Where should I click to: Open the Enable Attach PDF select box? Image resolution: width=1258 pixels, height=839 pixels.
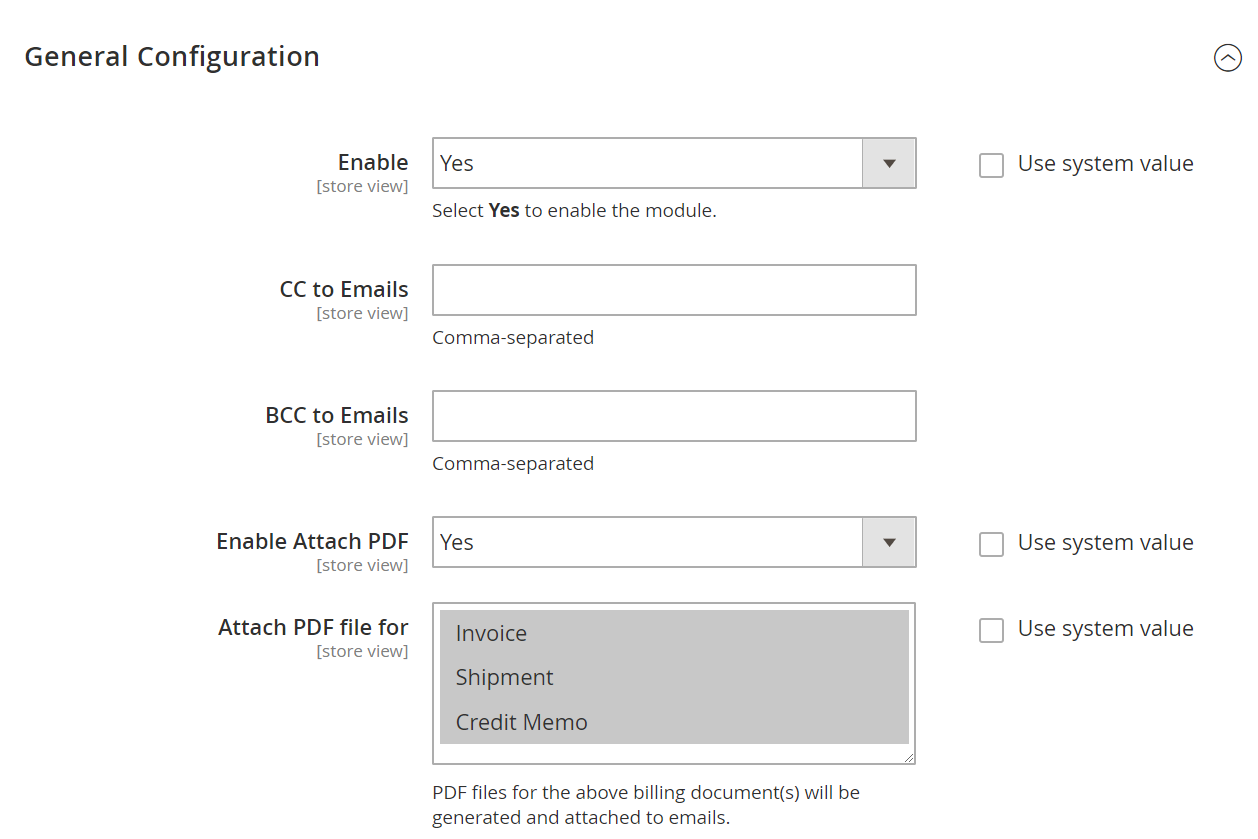coord(647,542)
